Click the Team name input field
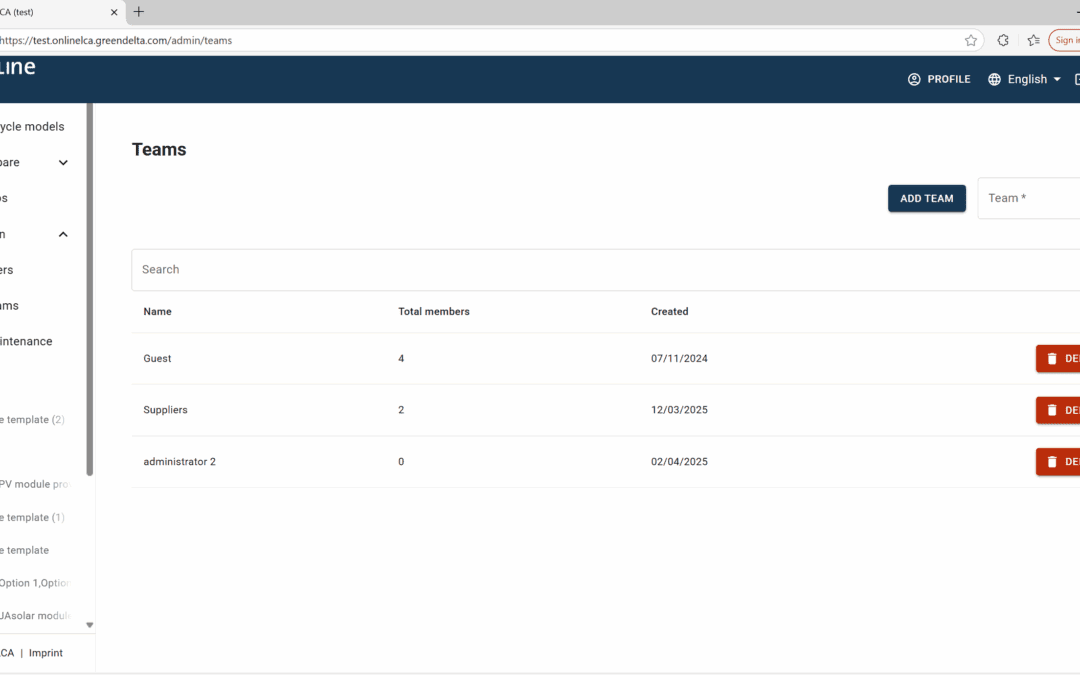Screen dimensions: 1080x675 coord(1030,198)
